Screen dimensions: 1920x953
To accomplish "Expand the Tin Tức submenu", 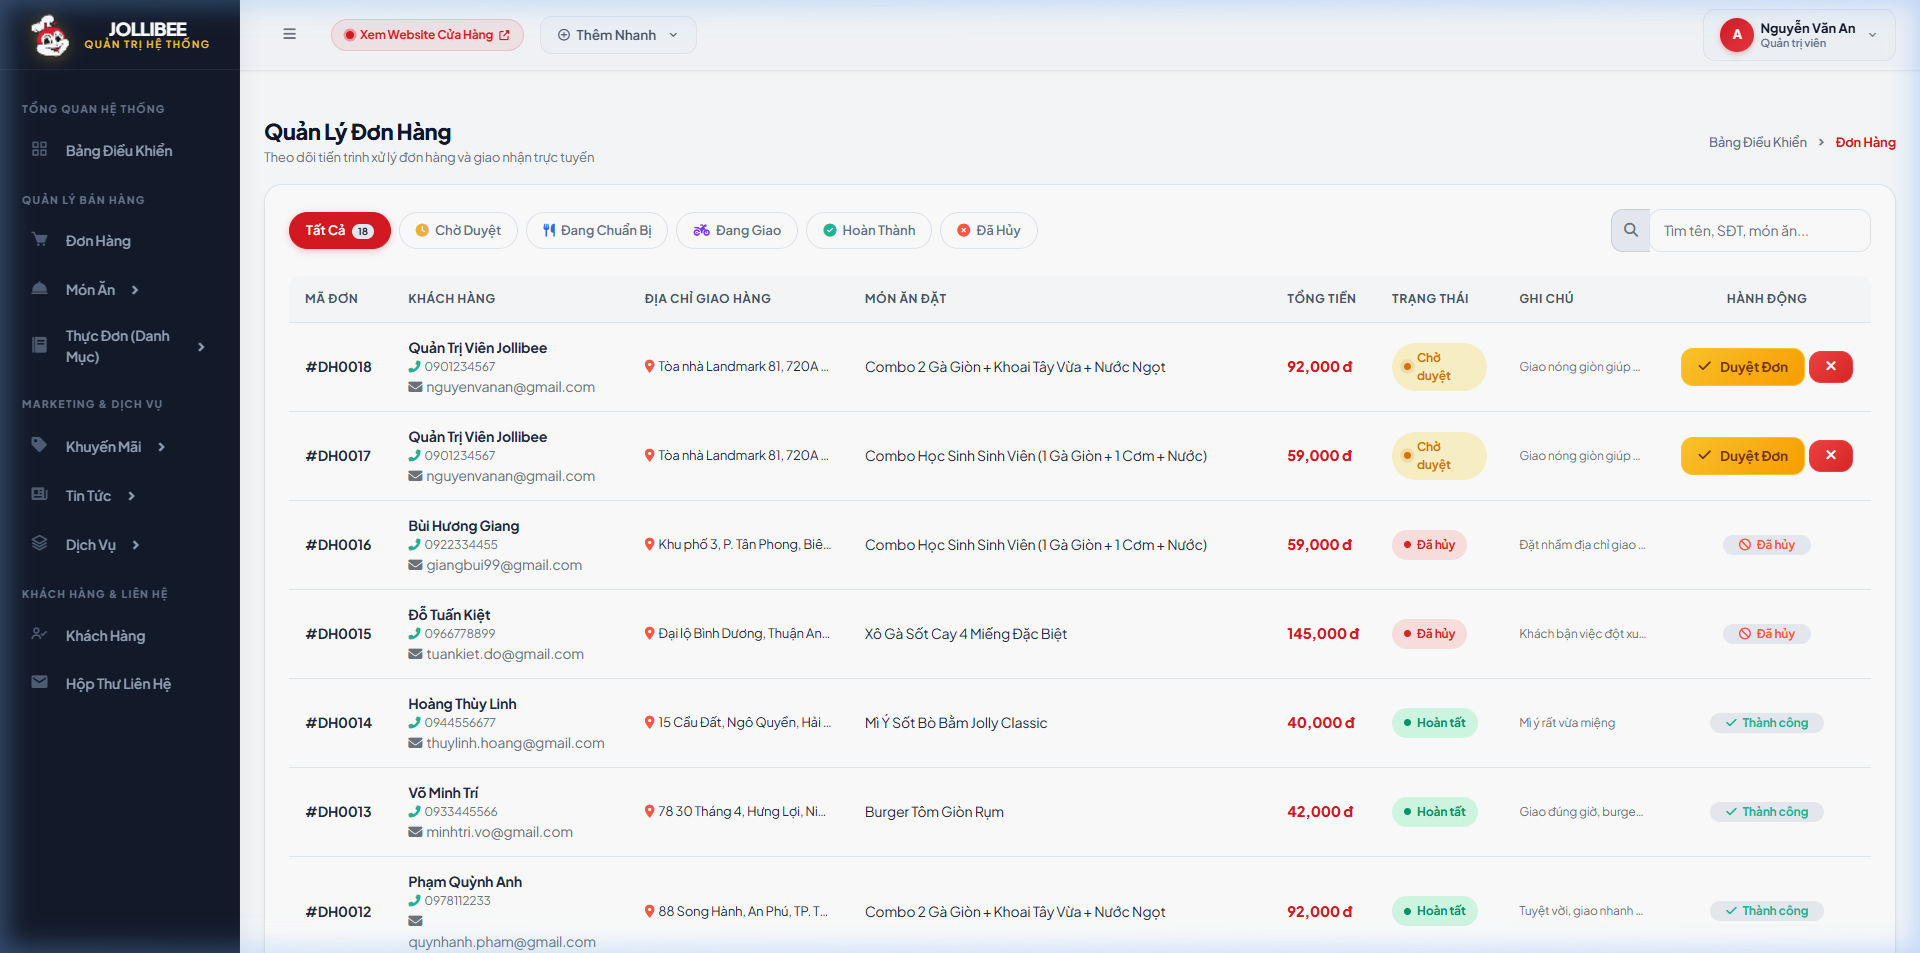I will click(x=131, y=496).
